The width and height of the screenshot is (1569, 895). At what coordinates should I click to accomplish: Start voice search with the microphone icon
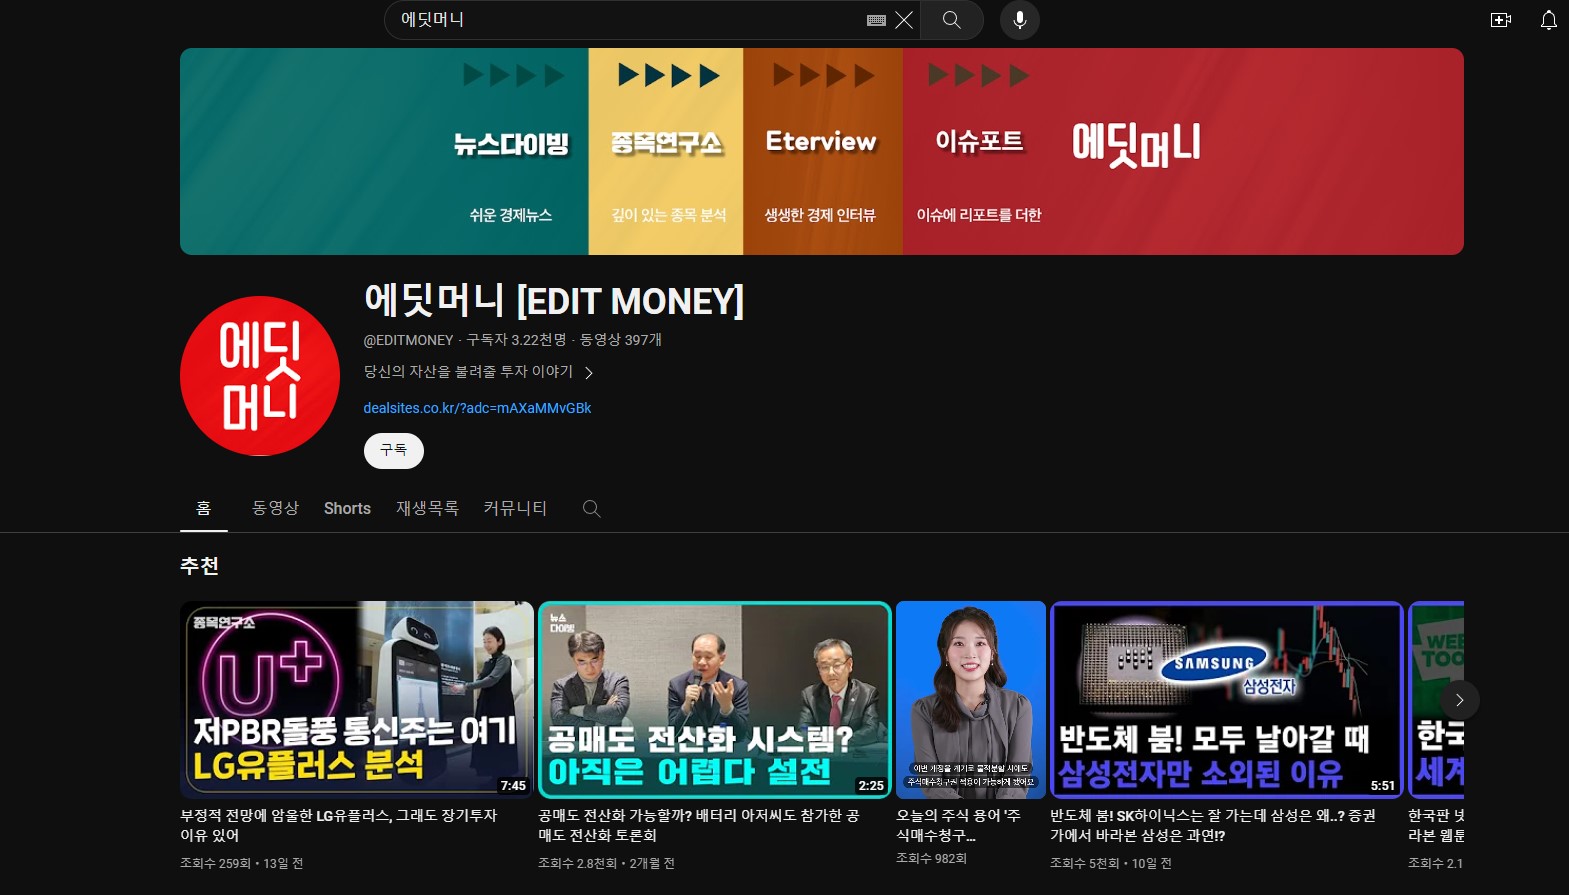1020,20
